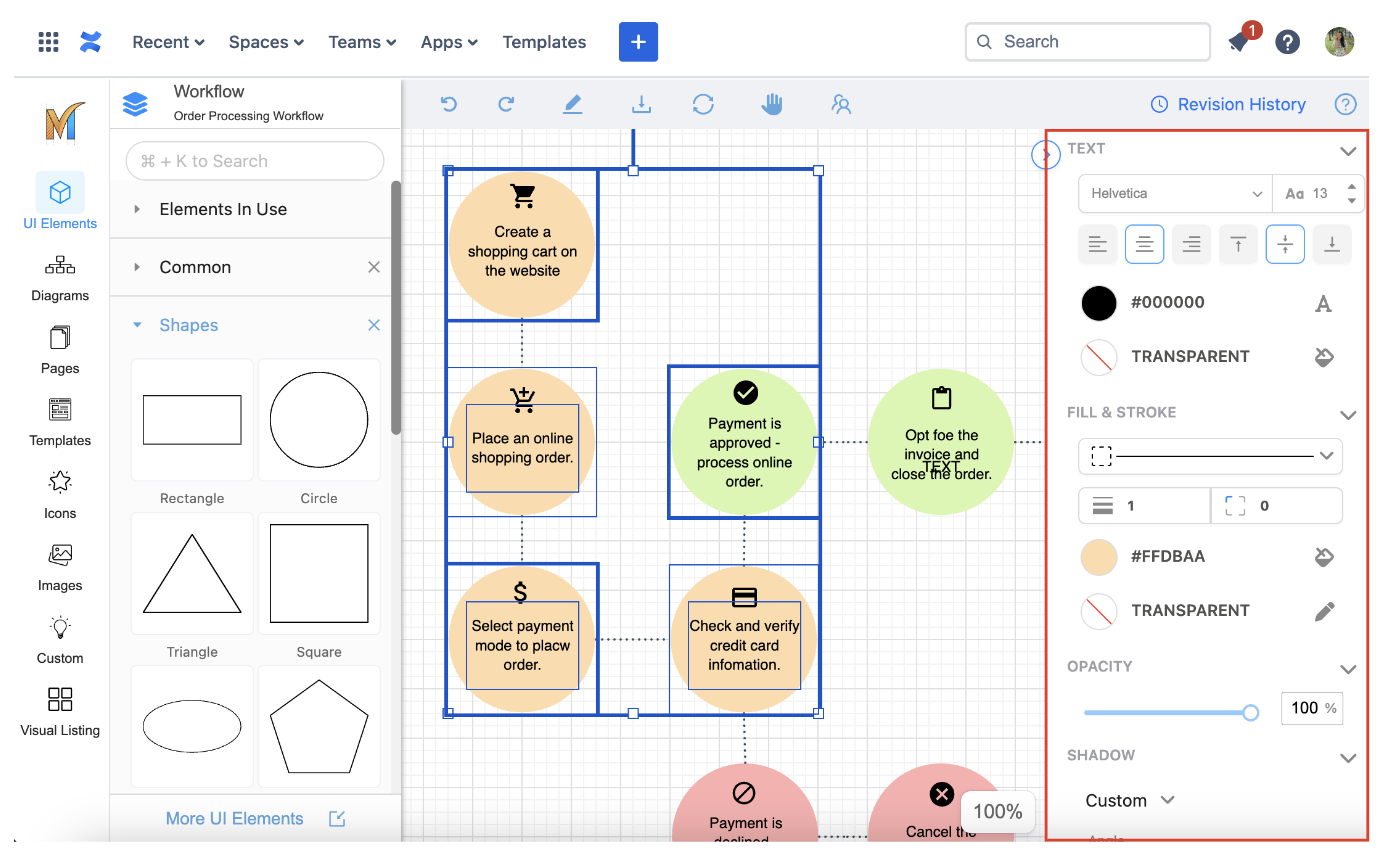
Task: Click the #FFDBAA fill color swatch
Action: point(1099,557)
